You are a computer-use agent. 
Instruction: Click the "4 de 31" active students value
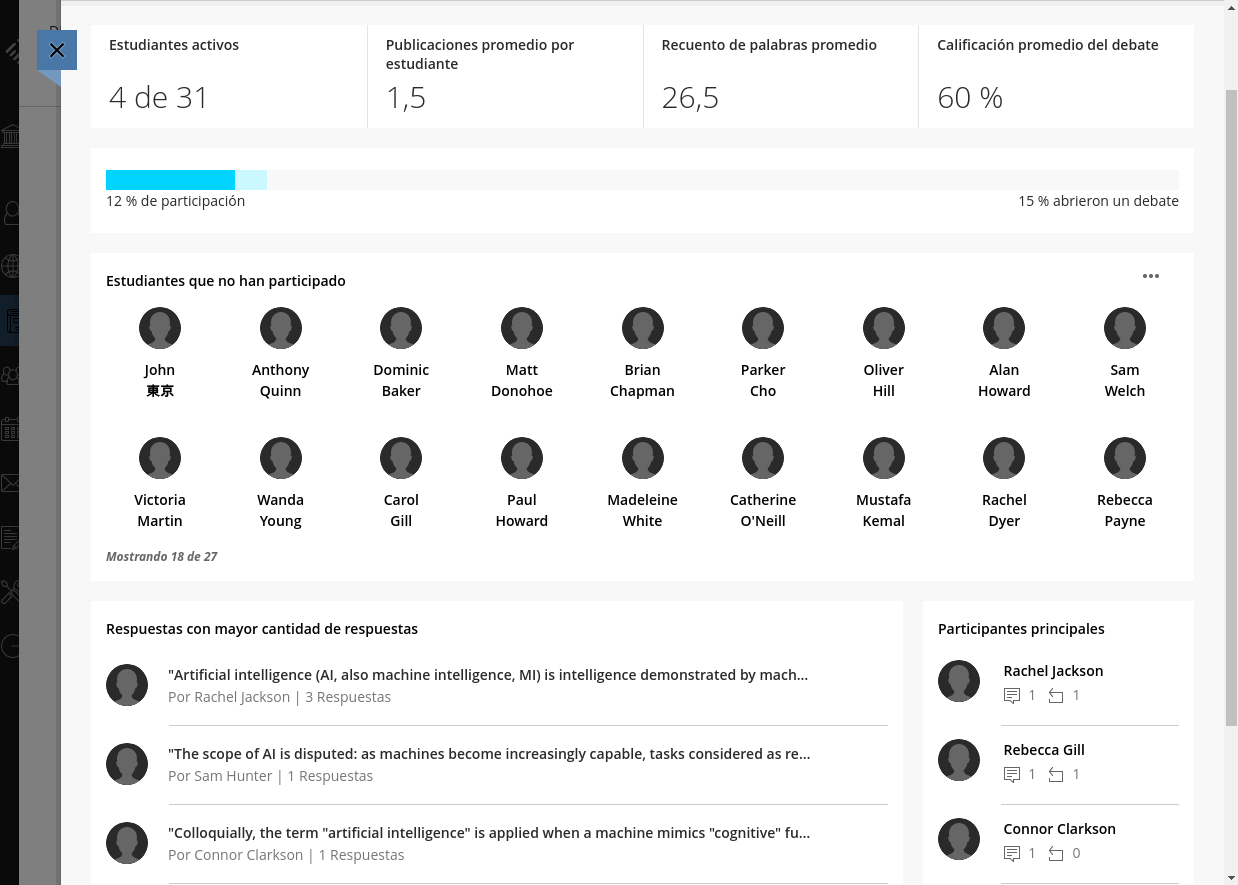point(159,97)
